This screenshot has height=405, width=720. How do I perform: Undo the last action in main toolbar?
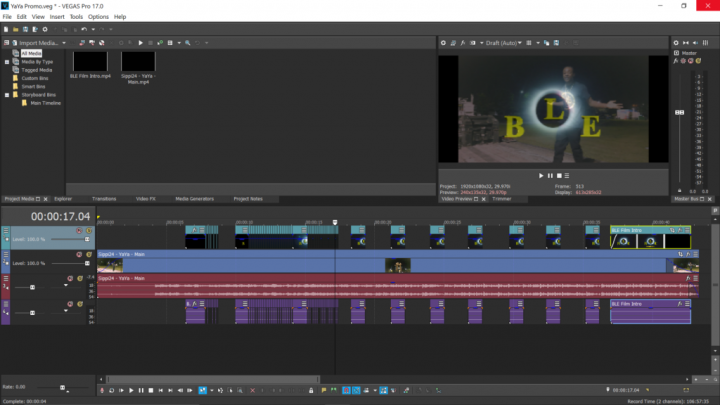click(x=84, y=29)
